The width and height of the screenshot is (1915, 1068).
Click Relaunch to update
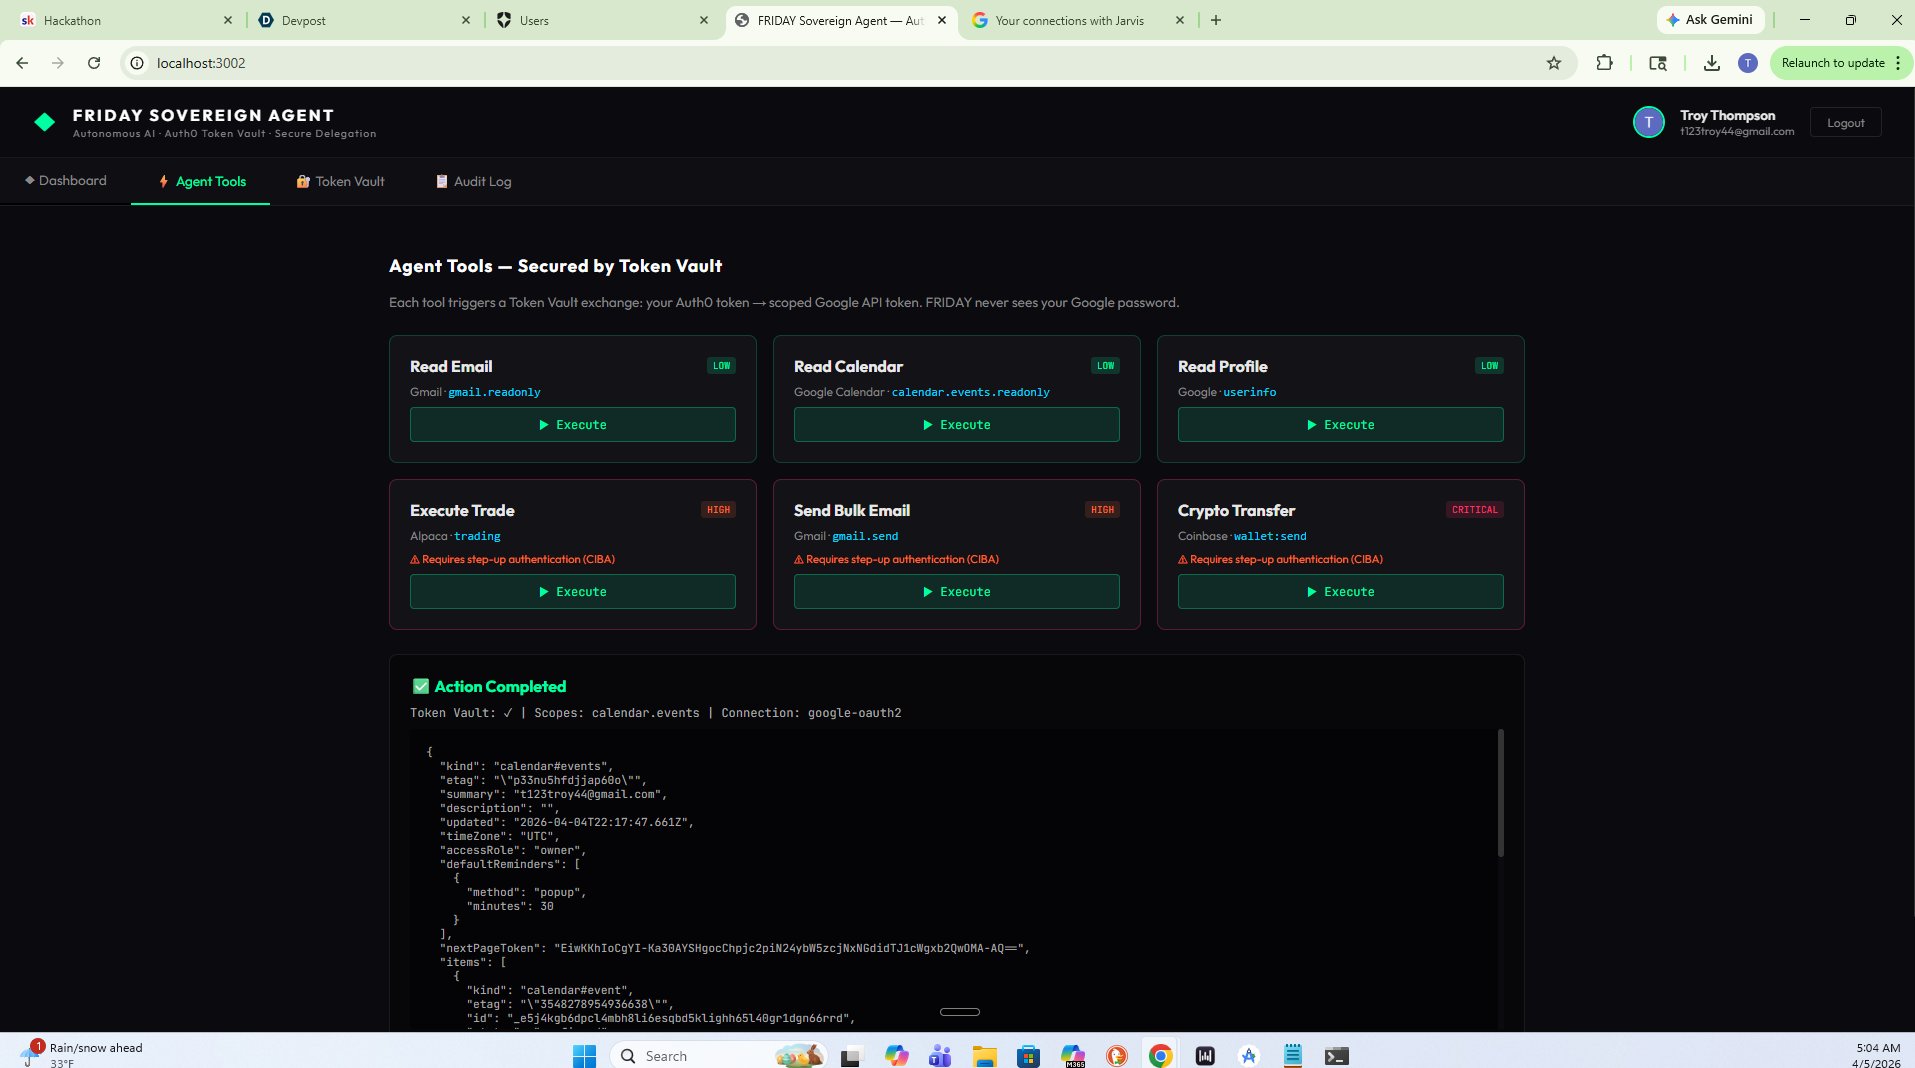tap(1832, 63)
